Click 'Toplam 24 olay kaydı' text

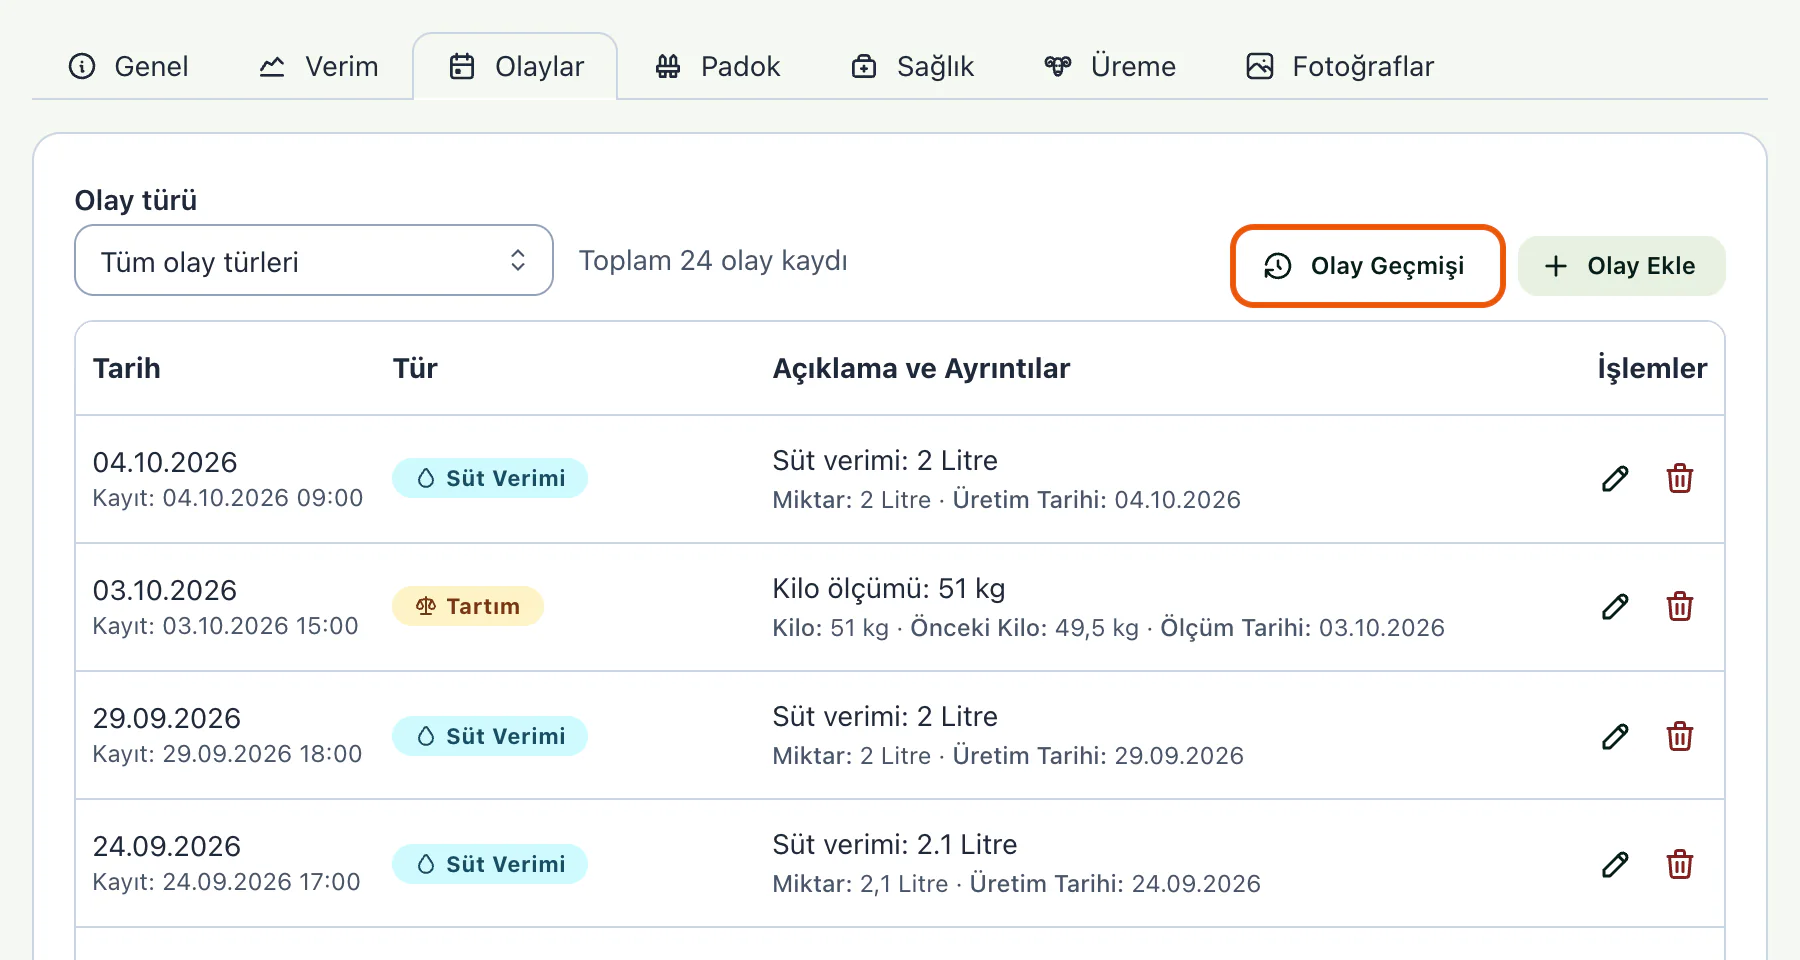coord(713,260)
